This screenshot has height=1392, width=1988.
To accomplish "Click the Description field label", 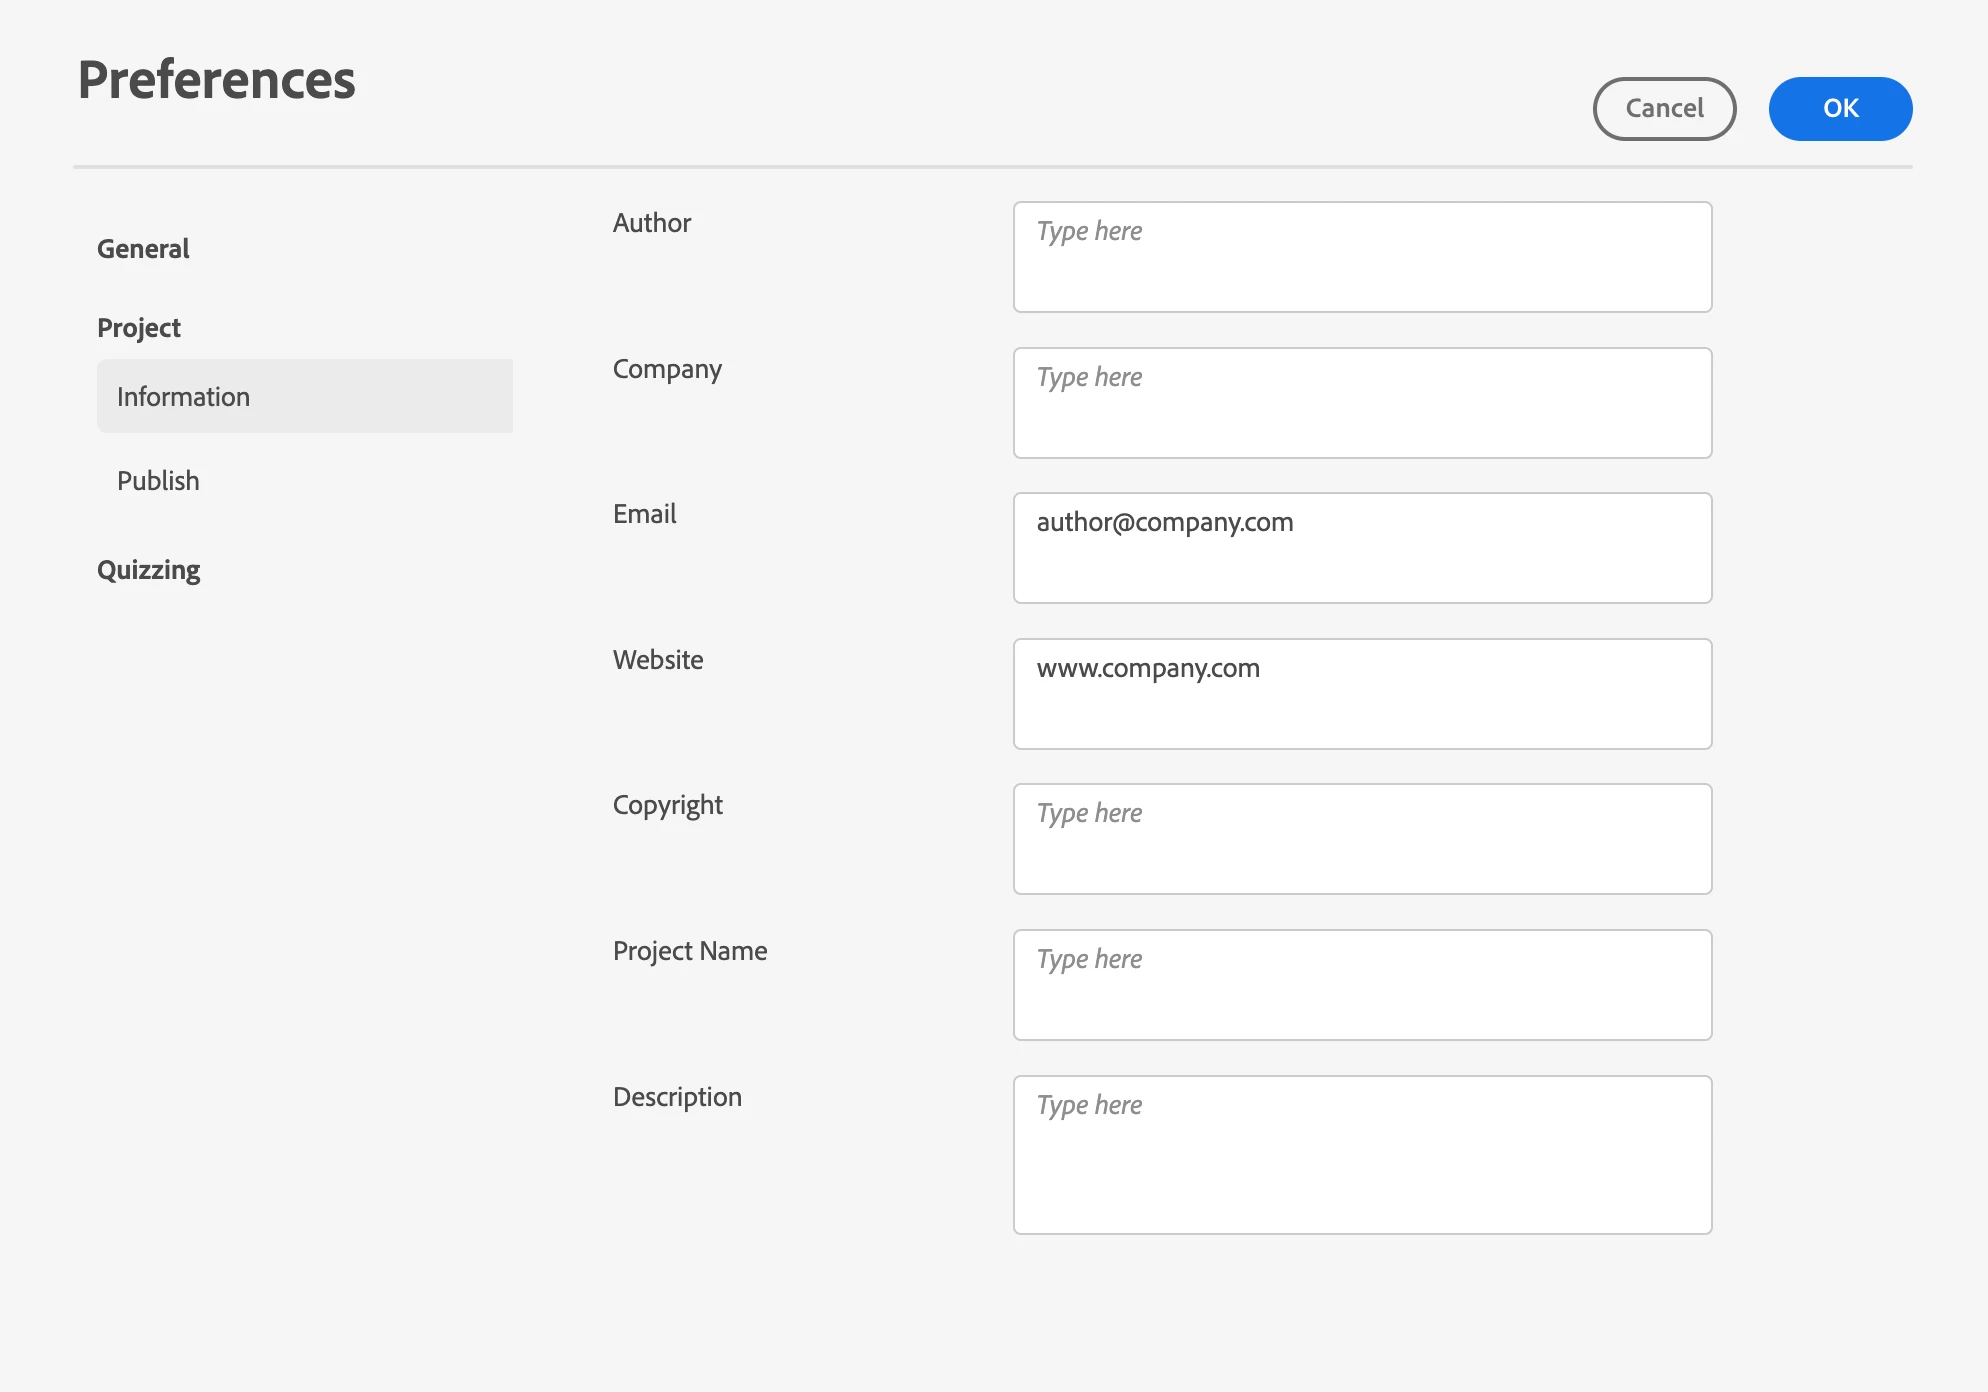I will pos(677,1097).
